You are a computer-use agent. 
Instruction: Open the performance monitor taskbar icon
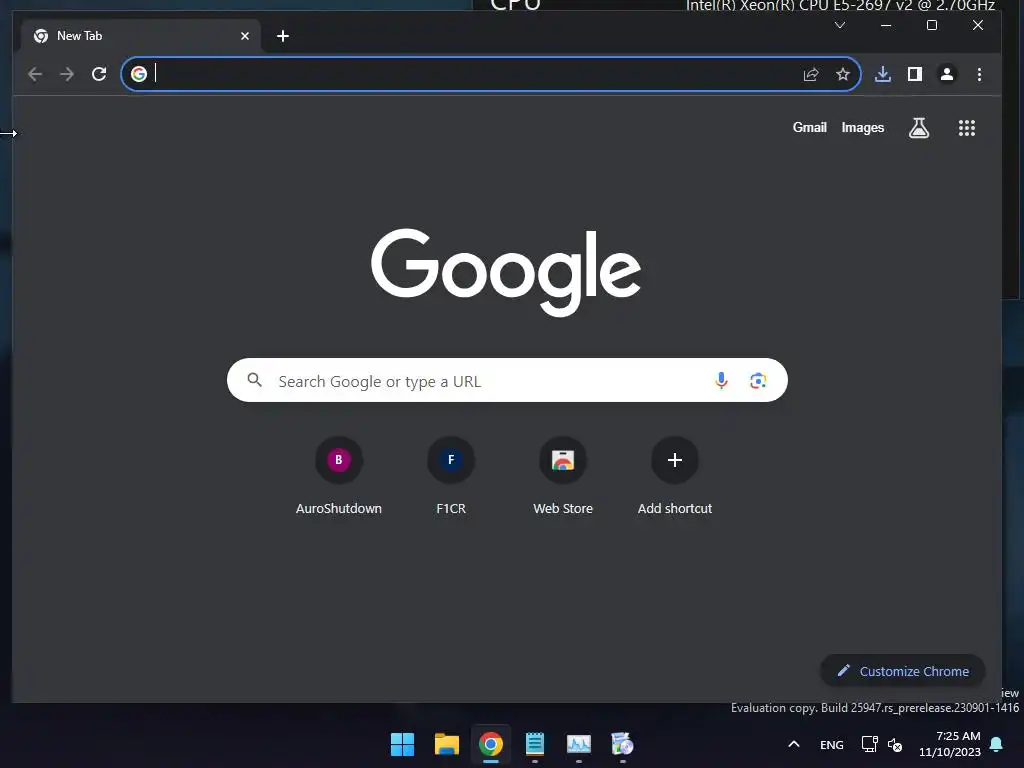click(x=579, y=744)
